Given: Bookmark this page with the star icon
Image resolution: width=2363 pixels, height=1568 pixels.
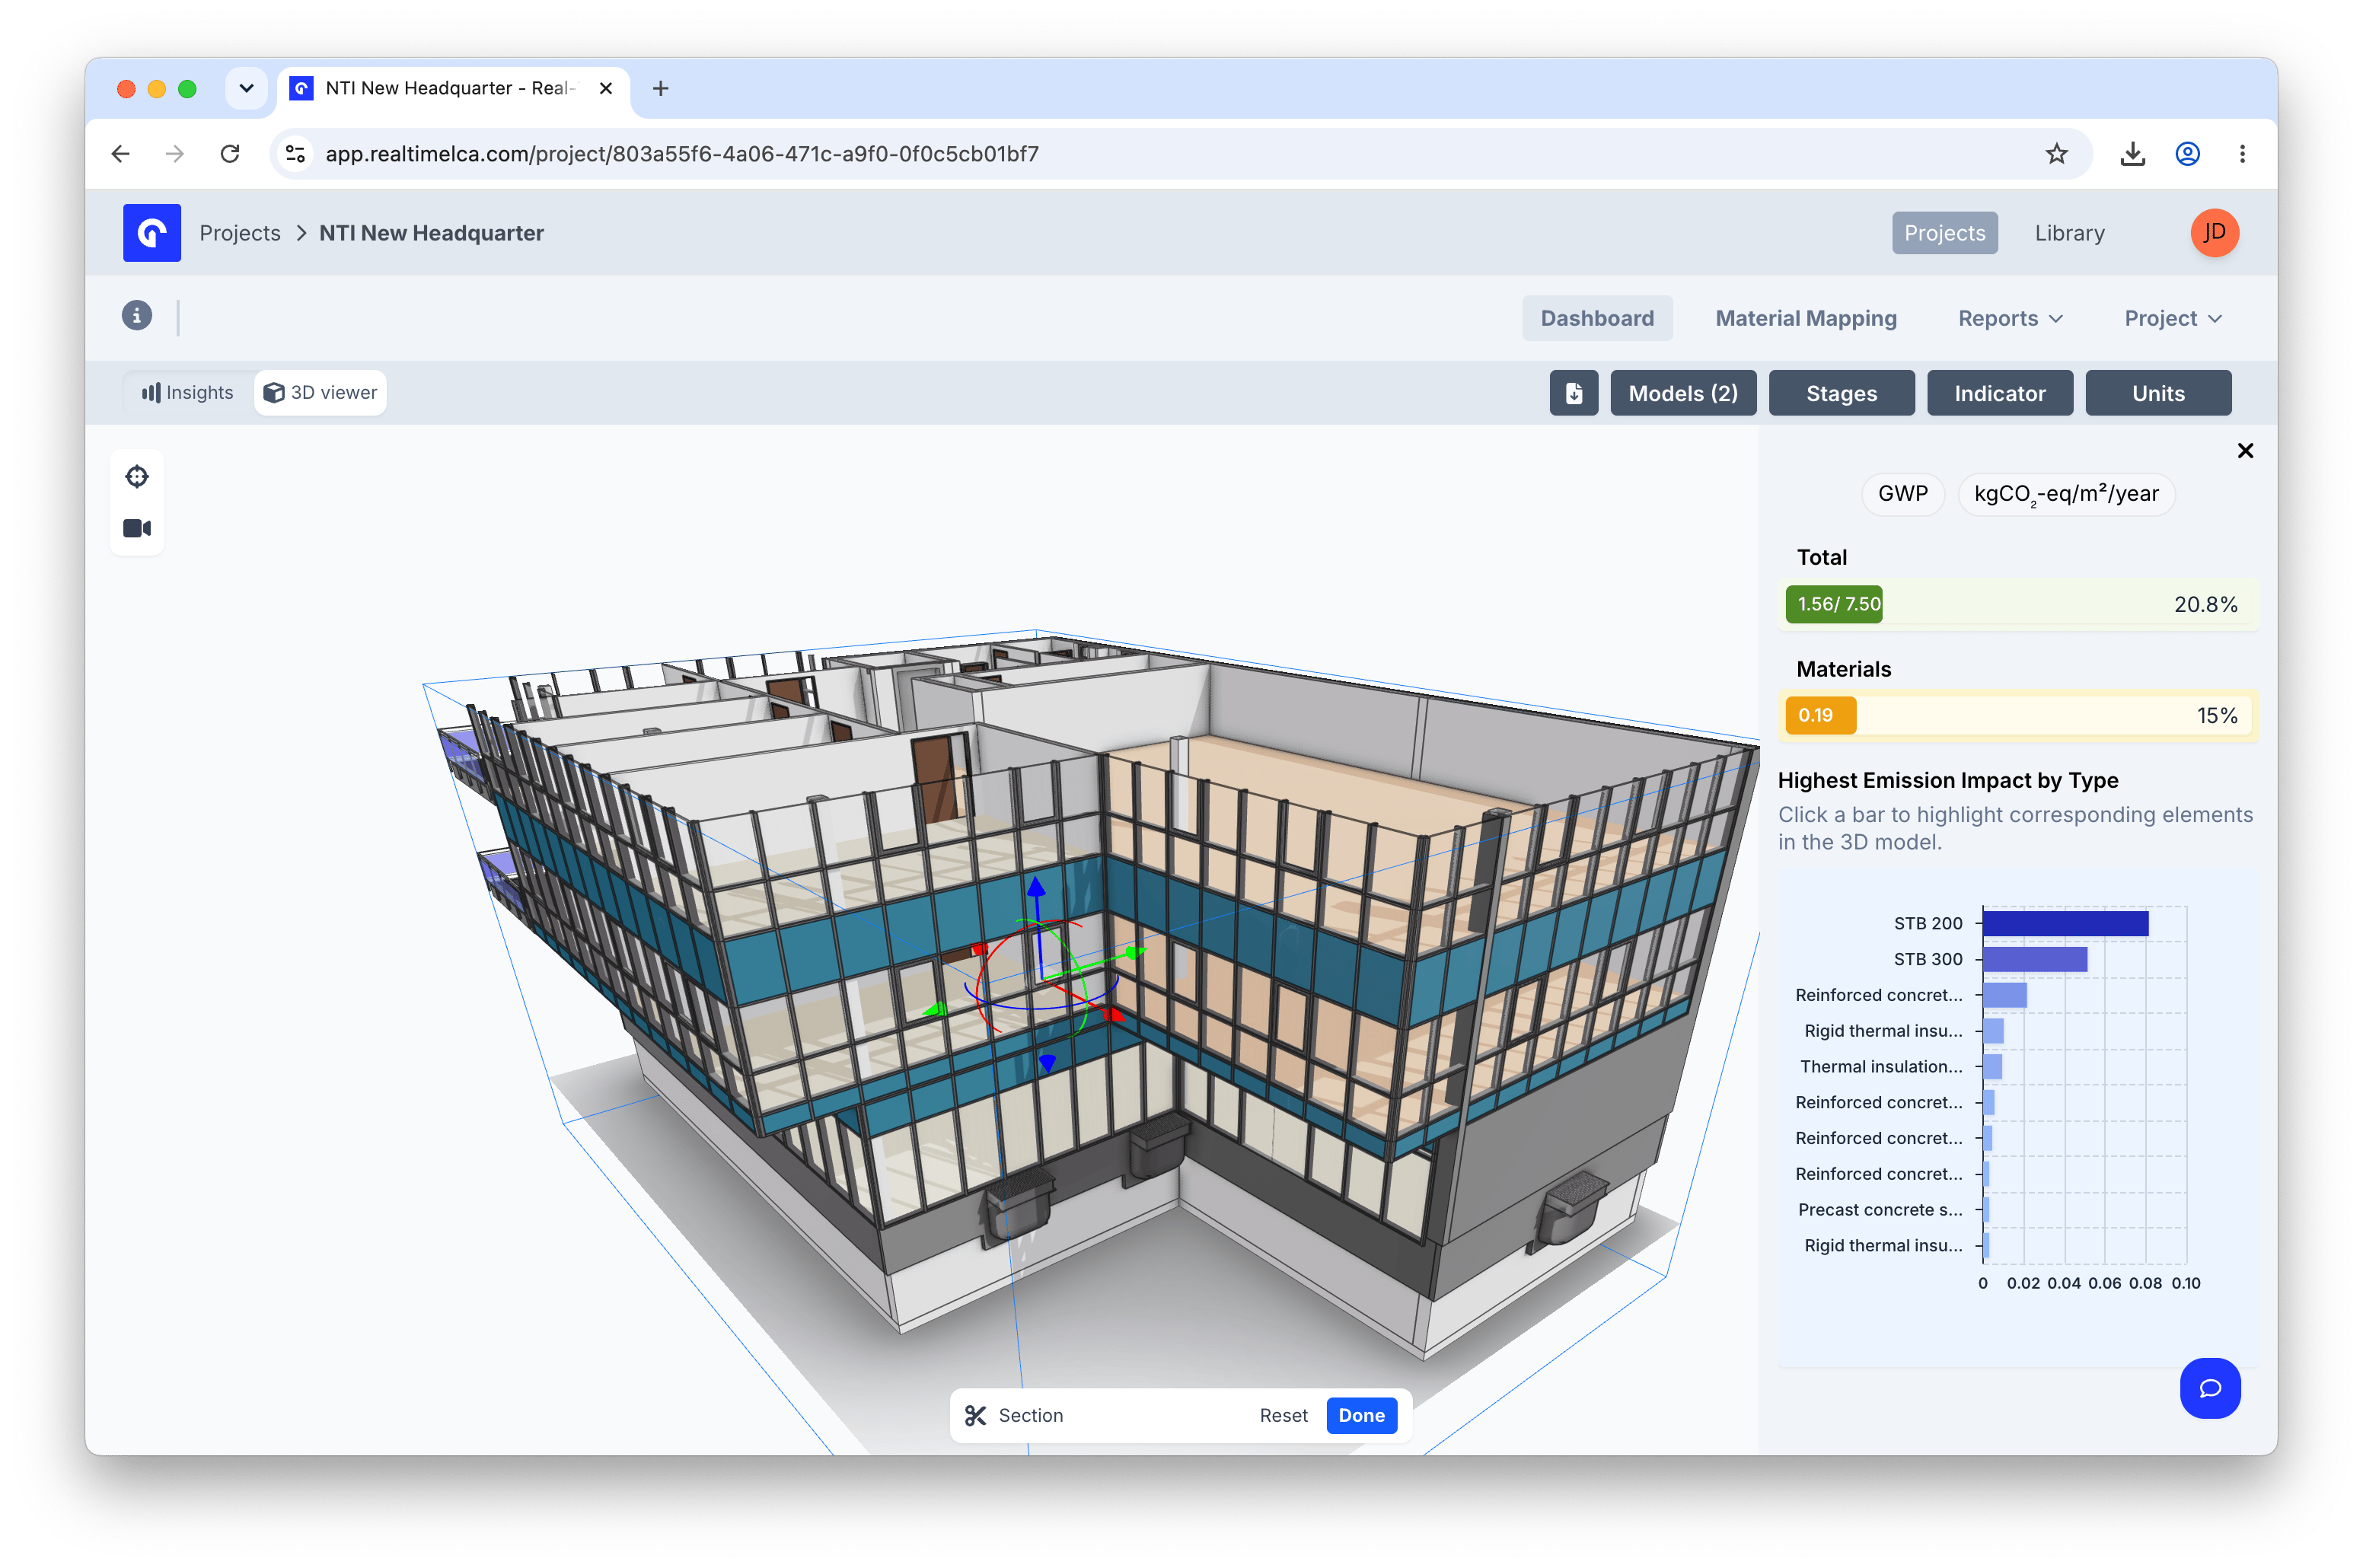Looking at the screenshot, I should pyautogui.click(x=2056, y=154).
